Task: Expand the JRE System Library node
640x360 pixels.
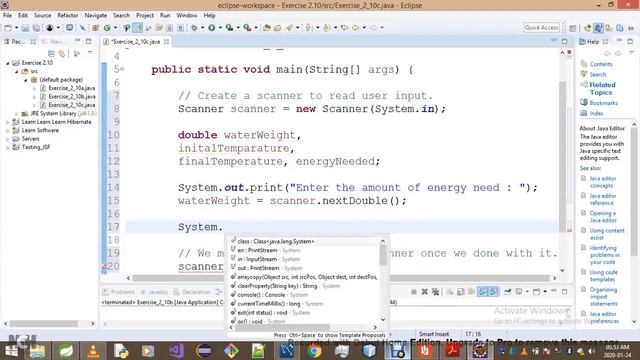Action: point(17,113)
